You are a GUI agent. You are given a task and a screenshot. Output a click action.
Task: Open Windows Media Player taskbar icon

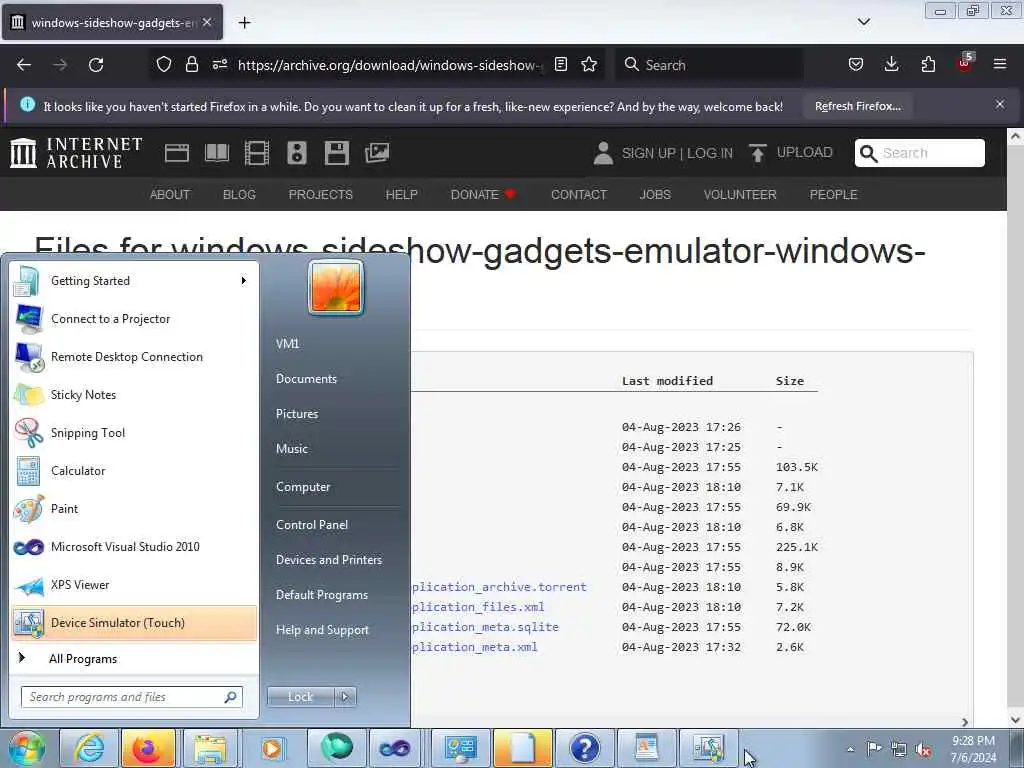(272, 748)
